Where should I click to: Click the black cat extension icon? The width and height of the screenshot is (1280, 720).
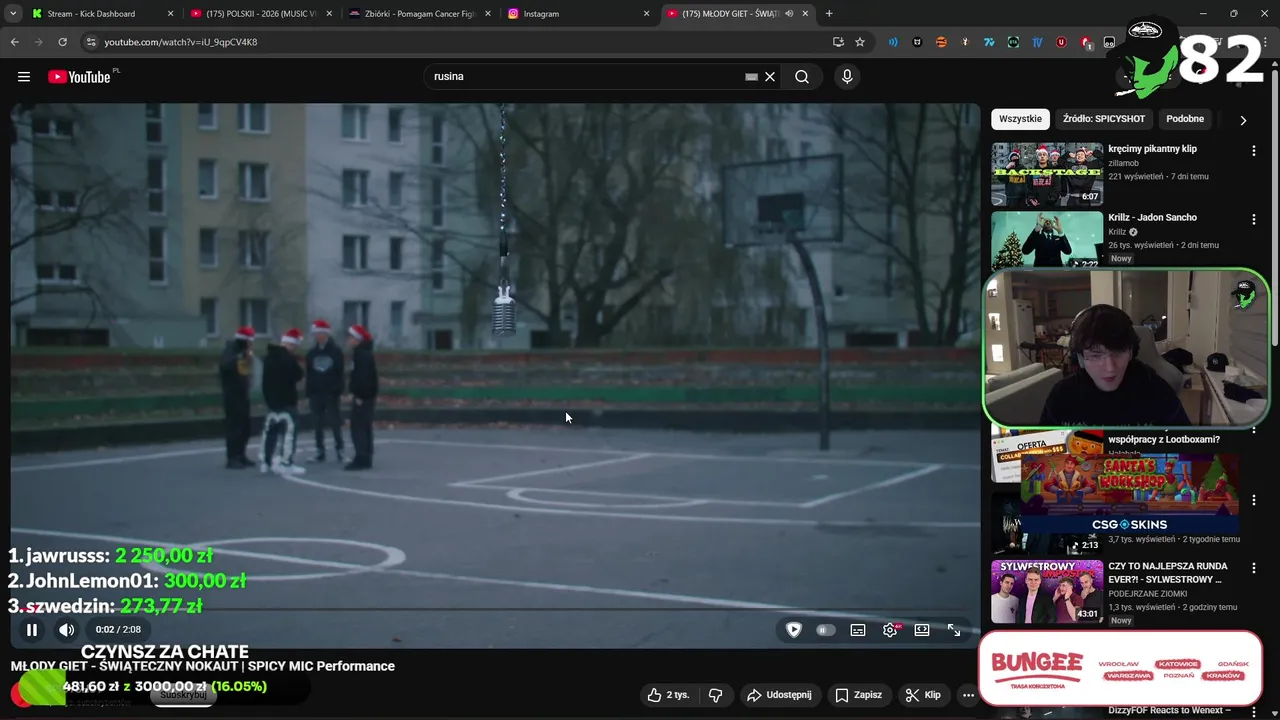917,42
